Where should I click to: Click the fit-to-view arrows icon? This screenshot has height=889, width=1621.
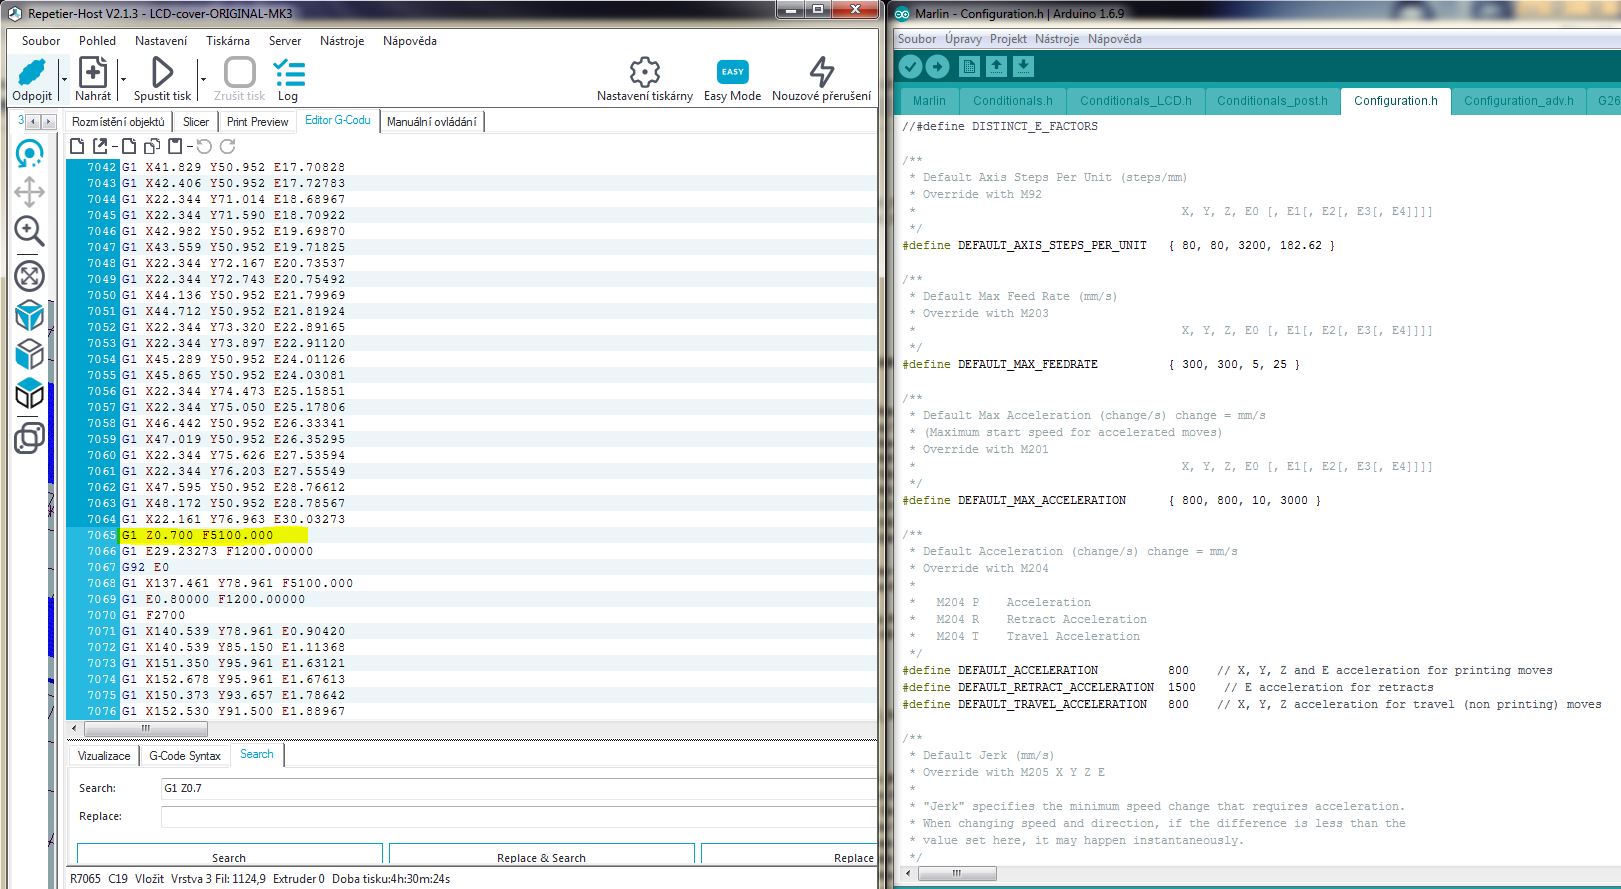pyautogui.click(x=29, y=275)
